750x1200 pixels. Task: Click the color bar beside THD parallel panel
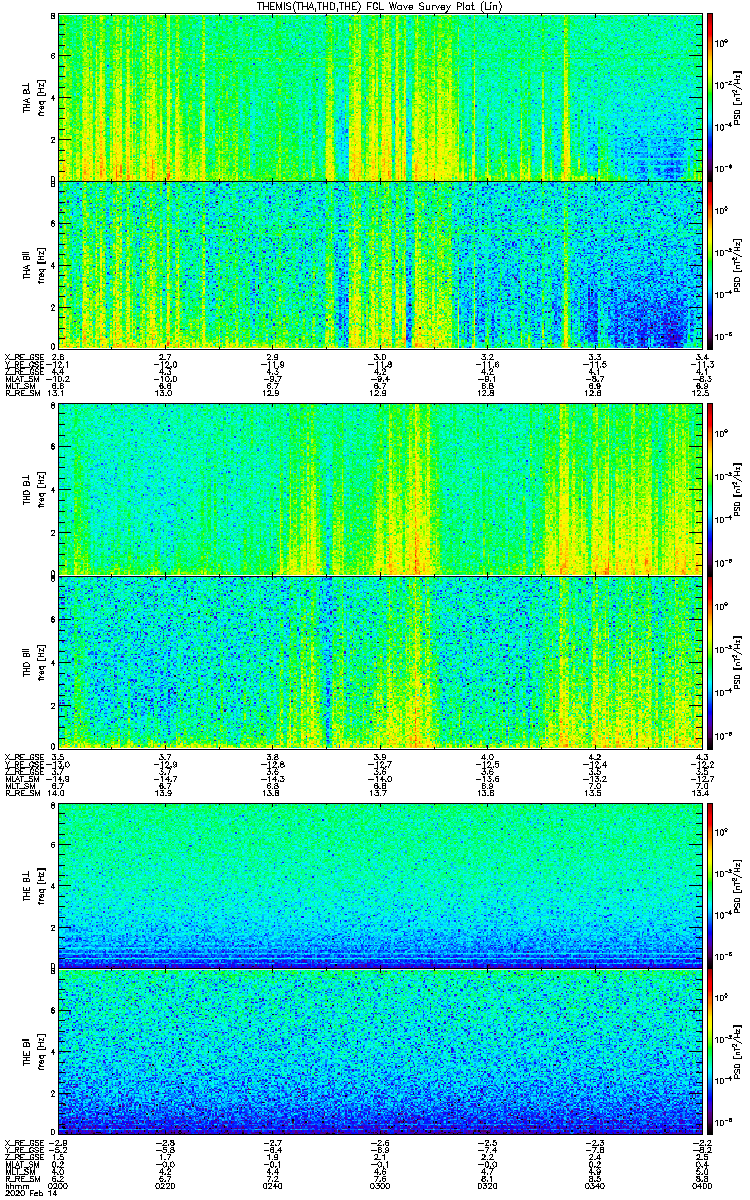(x=711, y=662)
